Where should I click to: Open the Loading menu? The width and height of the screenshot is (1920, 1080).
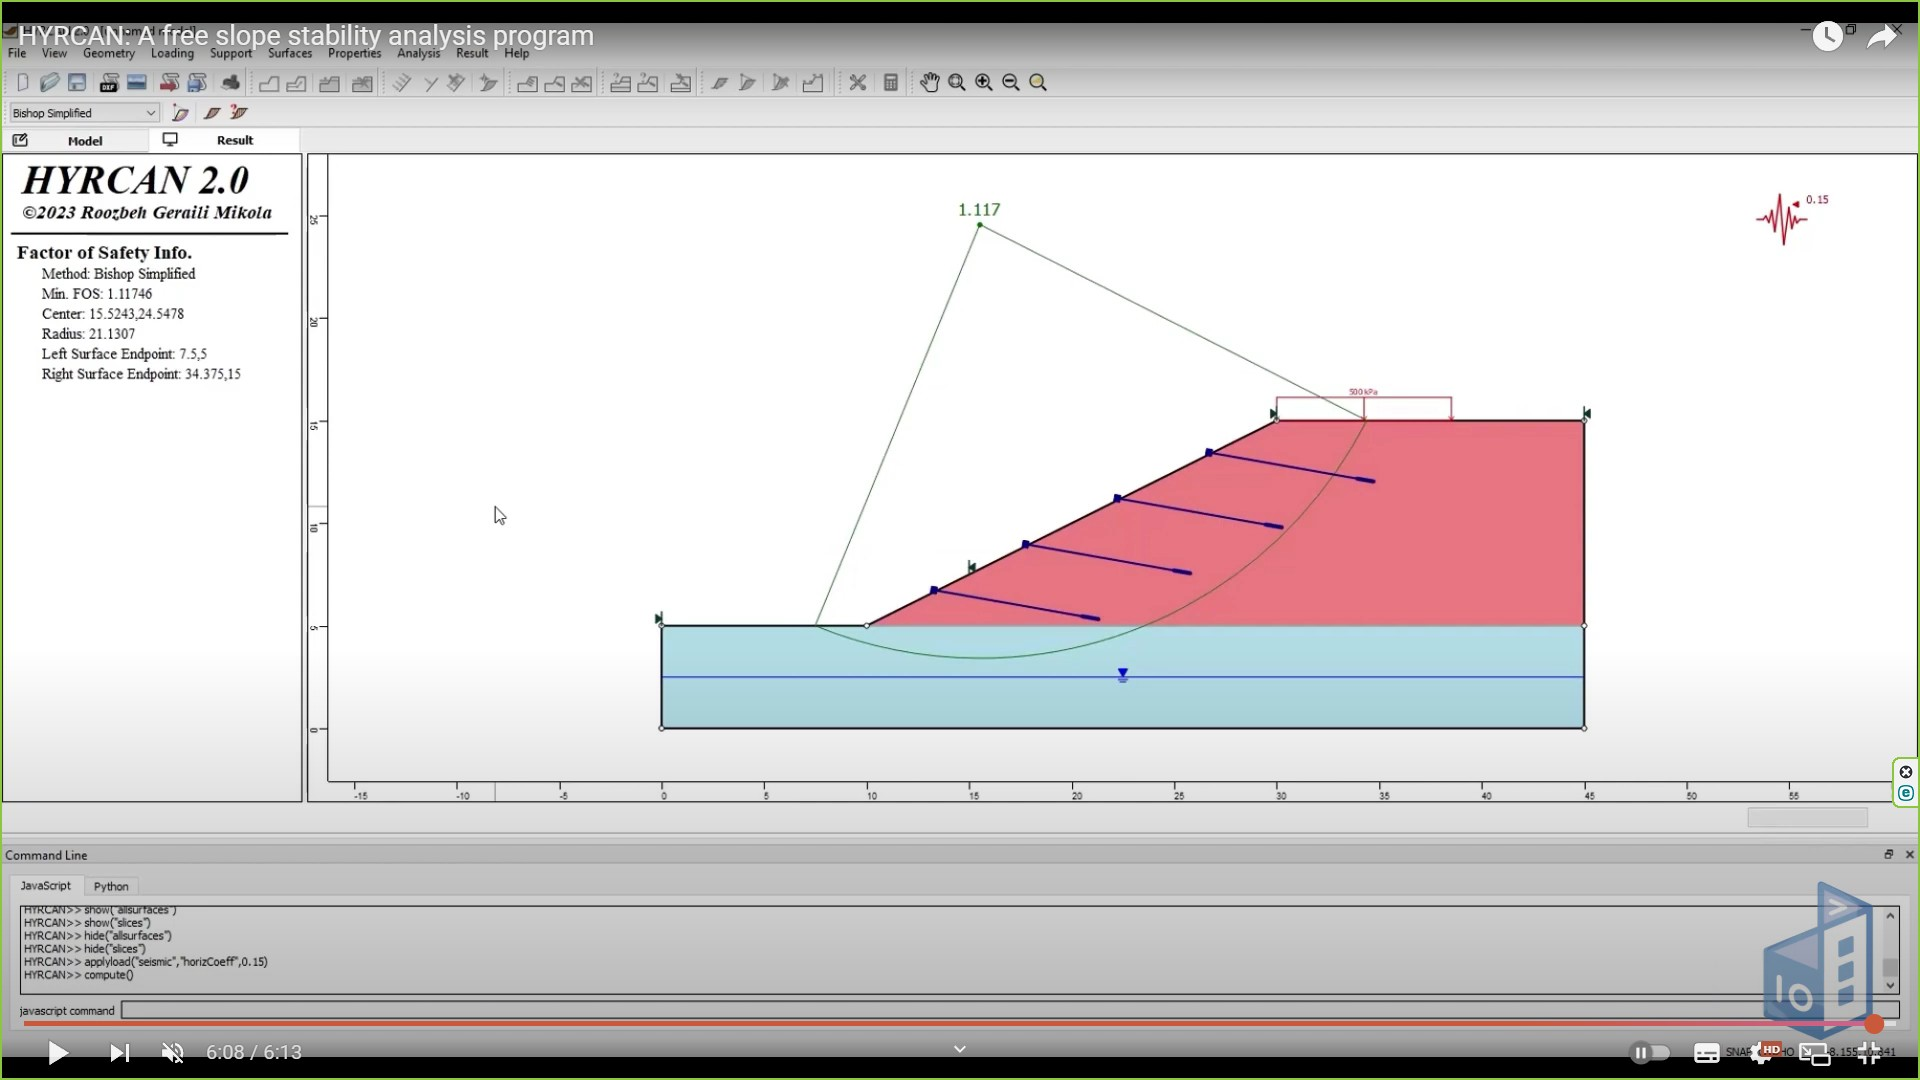(172, 54)
